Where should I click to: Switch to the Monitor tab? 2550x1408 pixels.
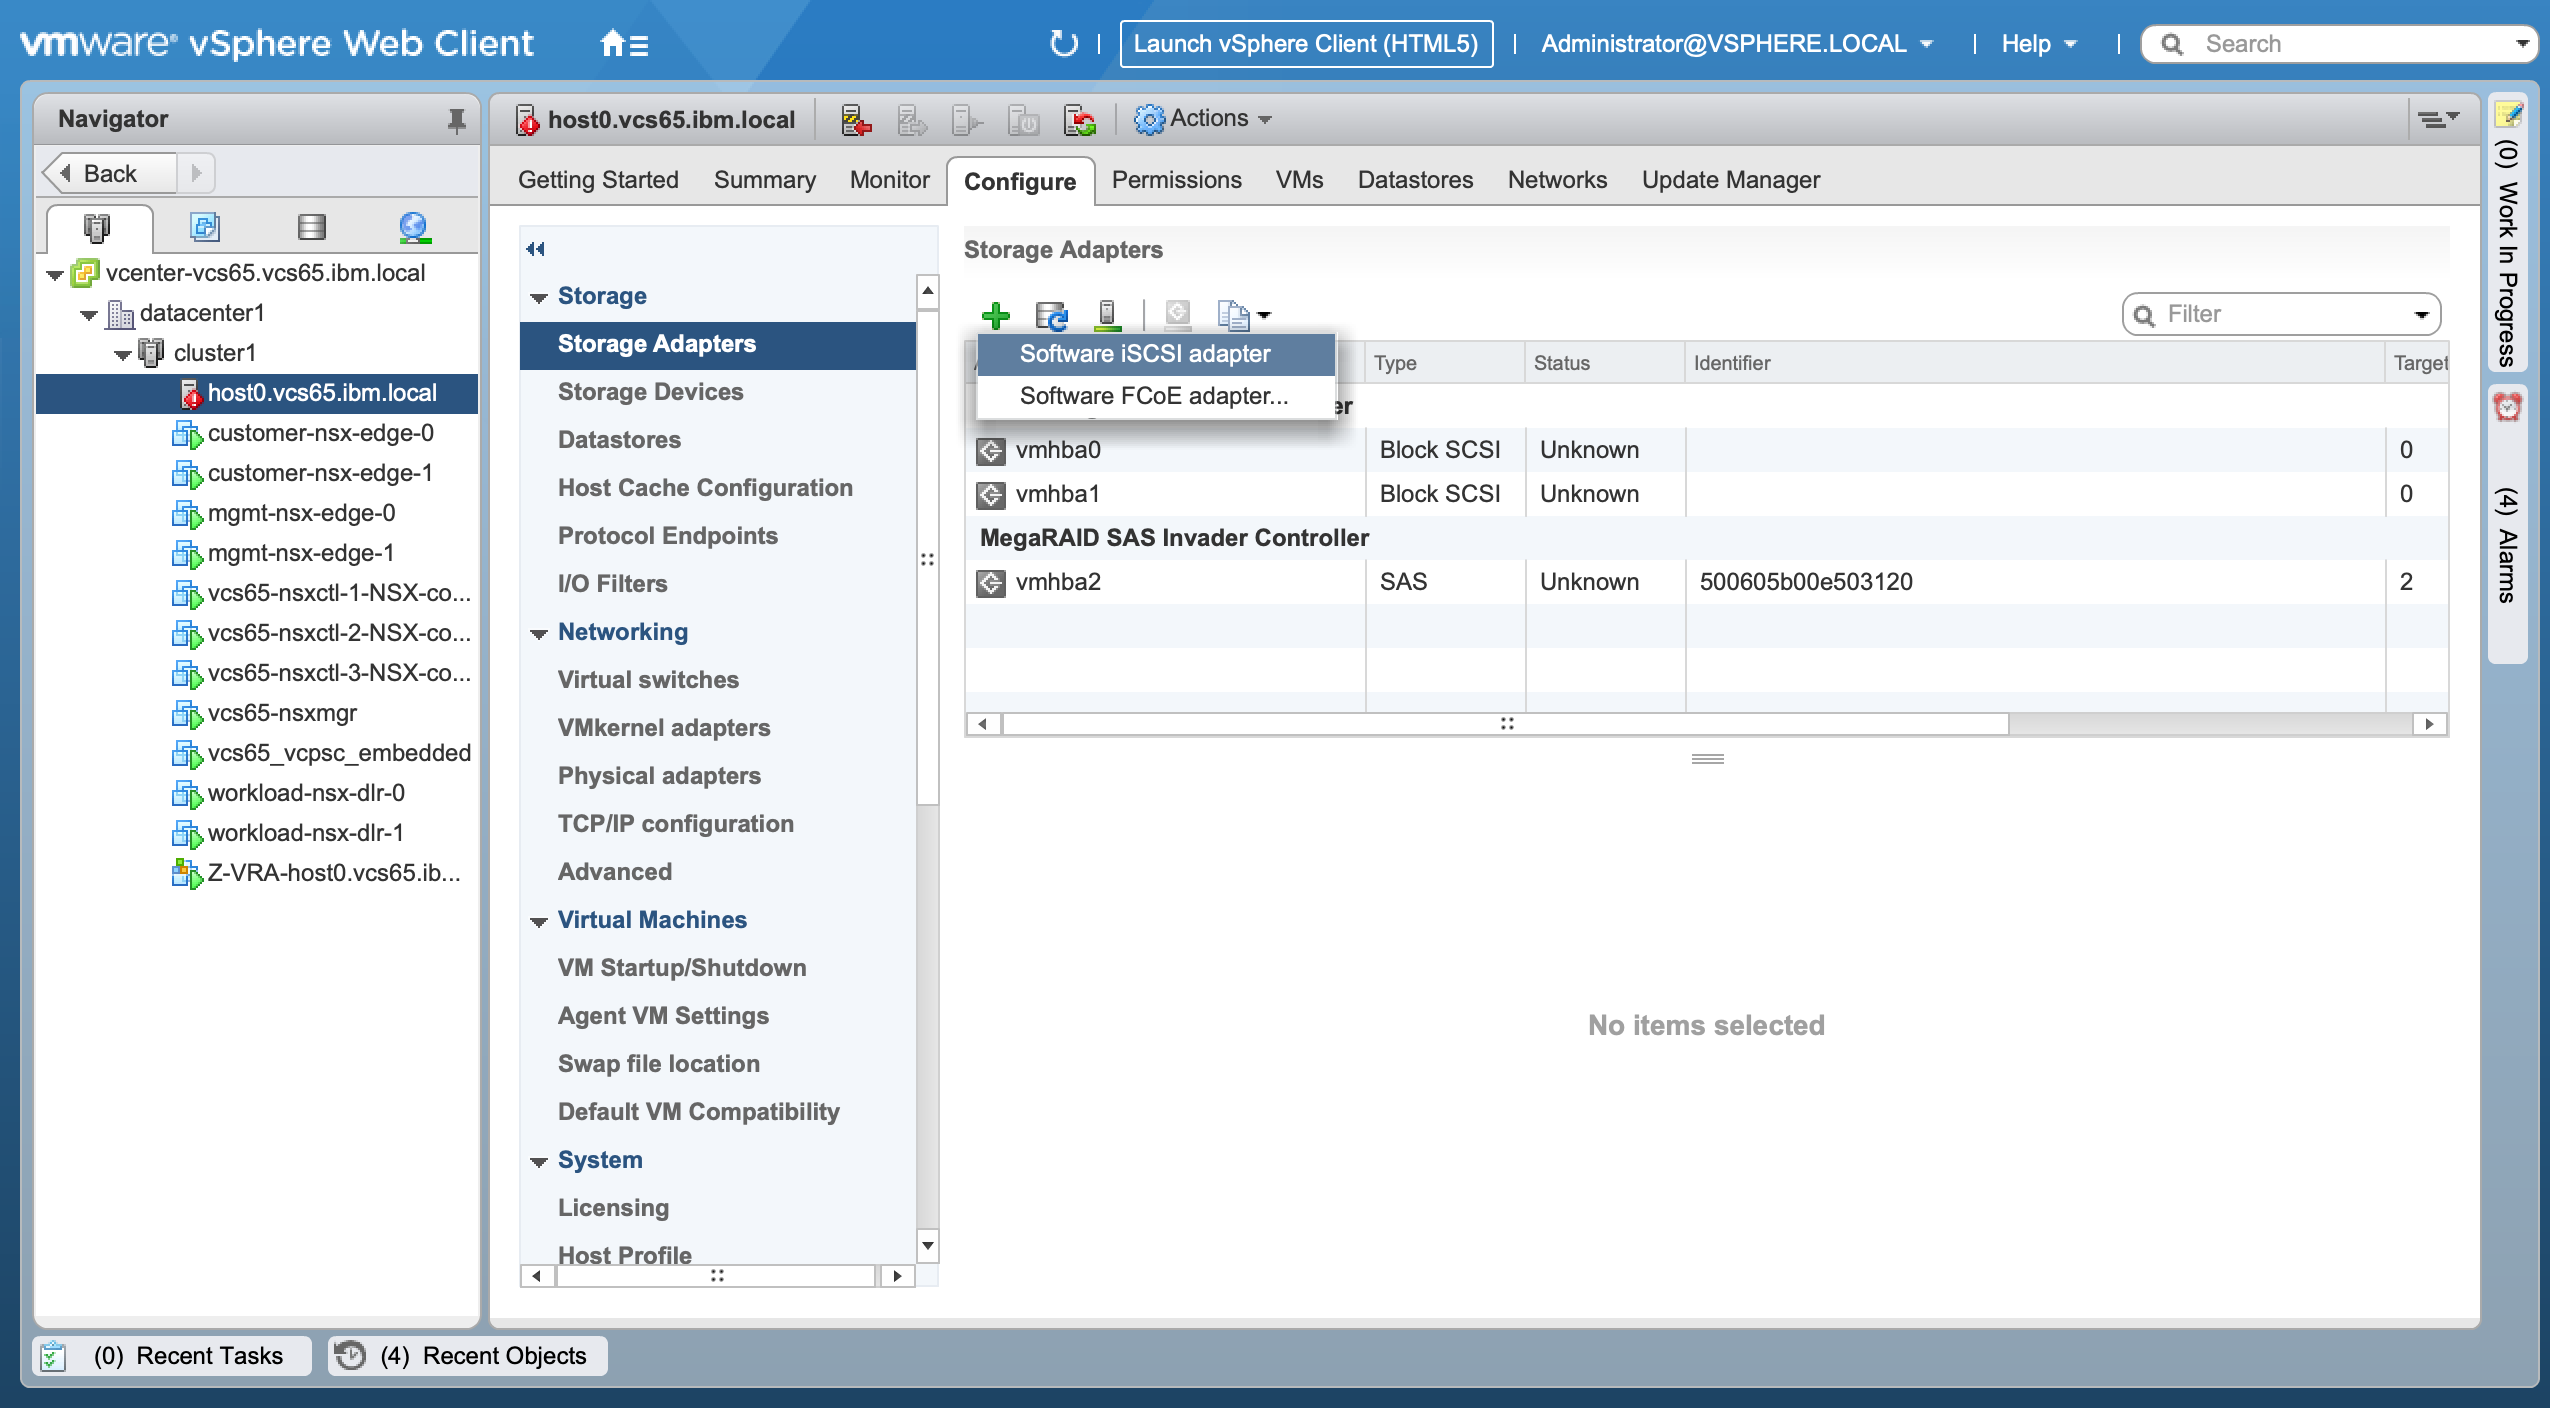point(889,180)
